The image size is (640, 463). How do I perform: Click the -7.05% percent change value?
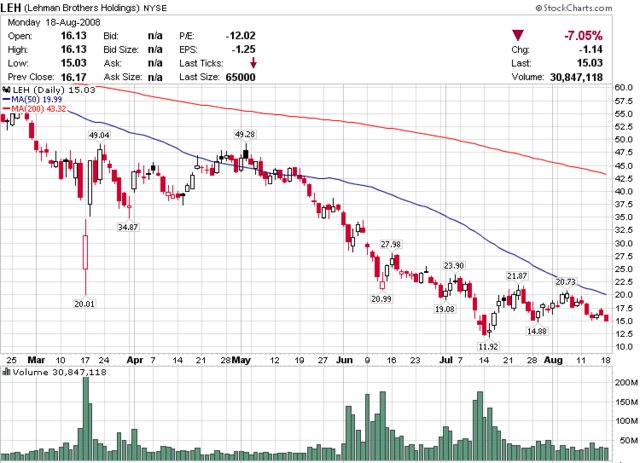(583, 36)
